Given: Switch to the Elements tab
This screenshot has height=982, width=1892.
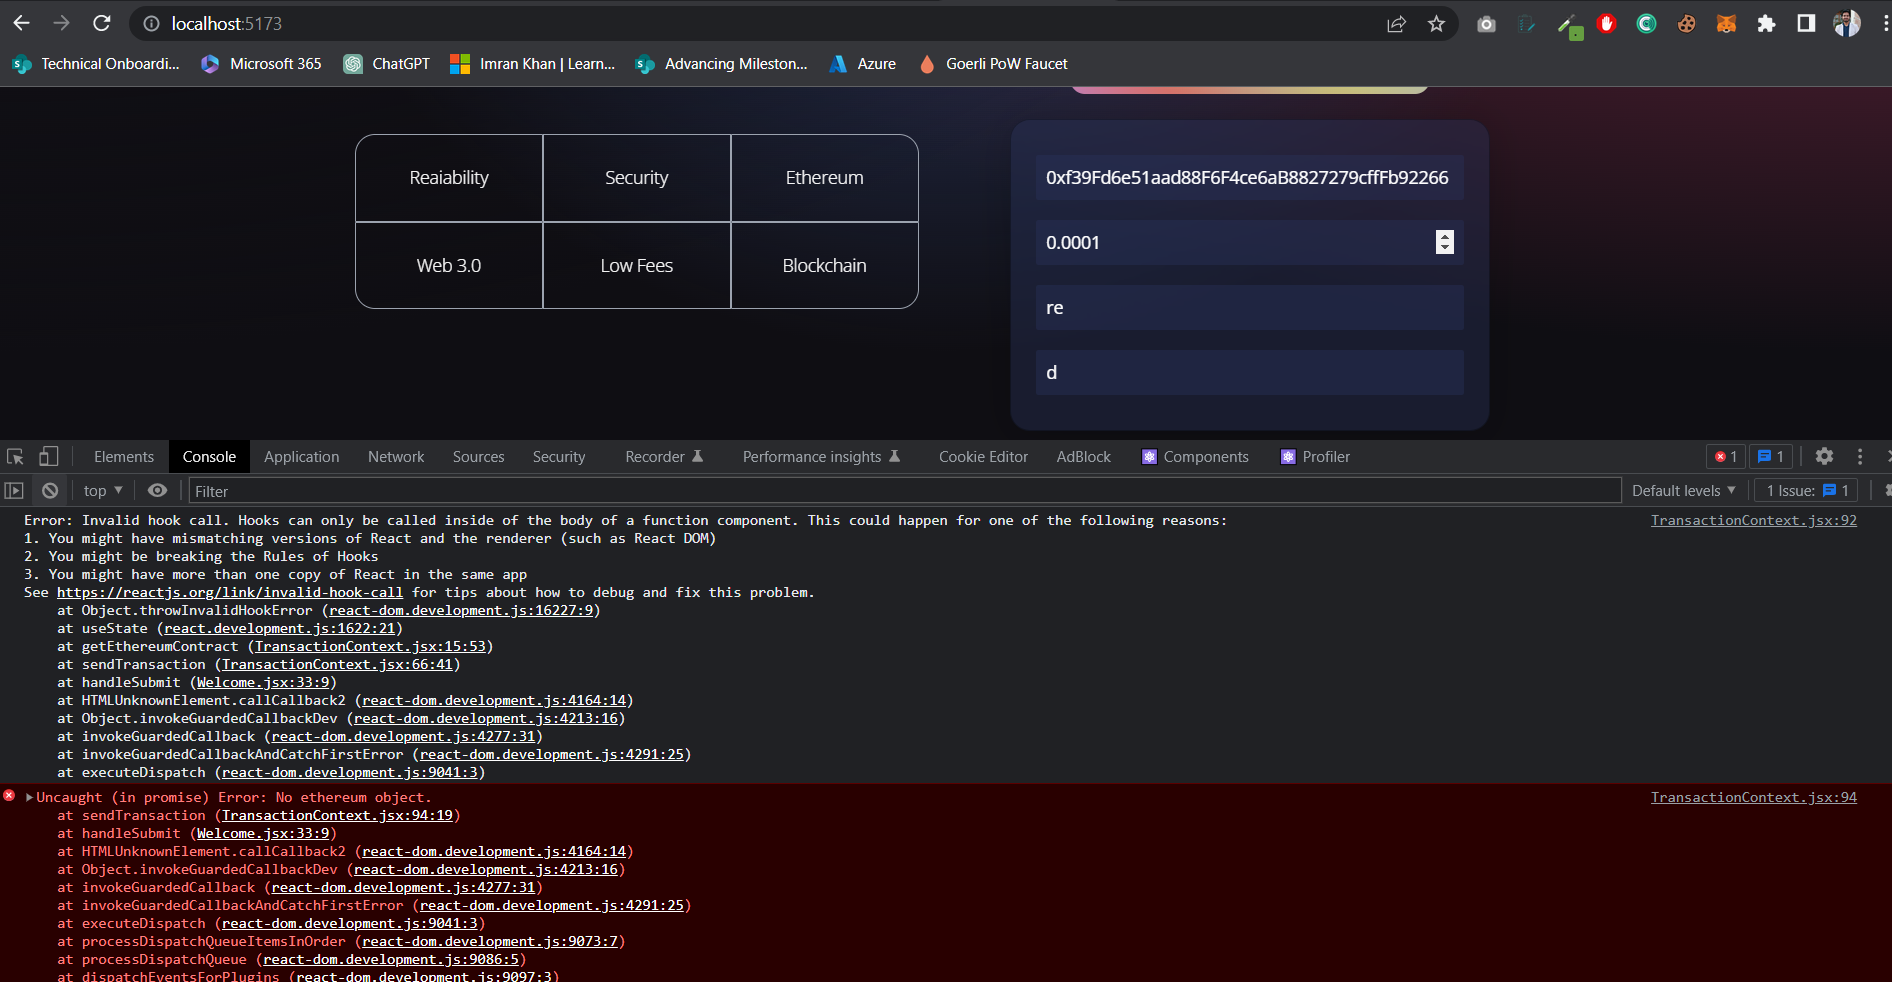Looking at the screenshot, I should click(124, 457).
